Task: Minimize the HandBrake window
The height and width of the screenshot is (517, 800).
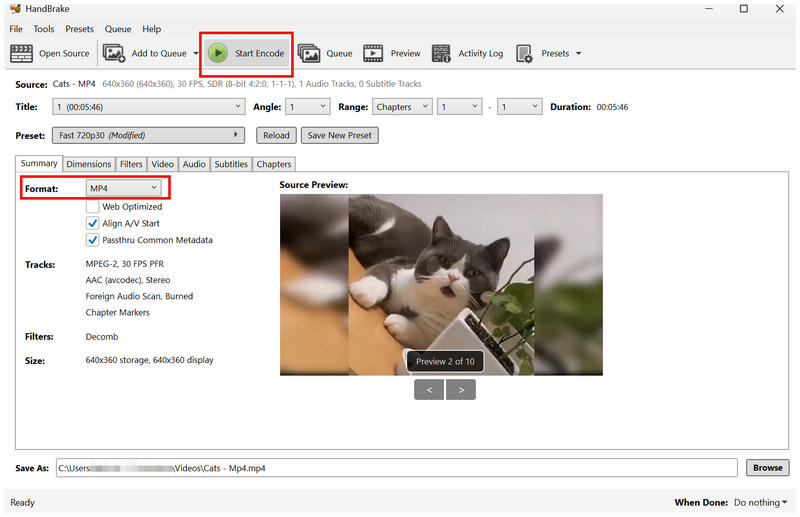Action: (709, 9)
